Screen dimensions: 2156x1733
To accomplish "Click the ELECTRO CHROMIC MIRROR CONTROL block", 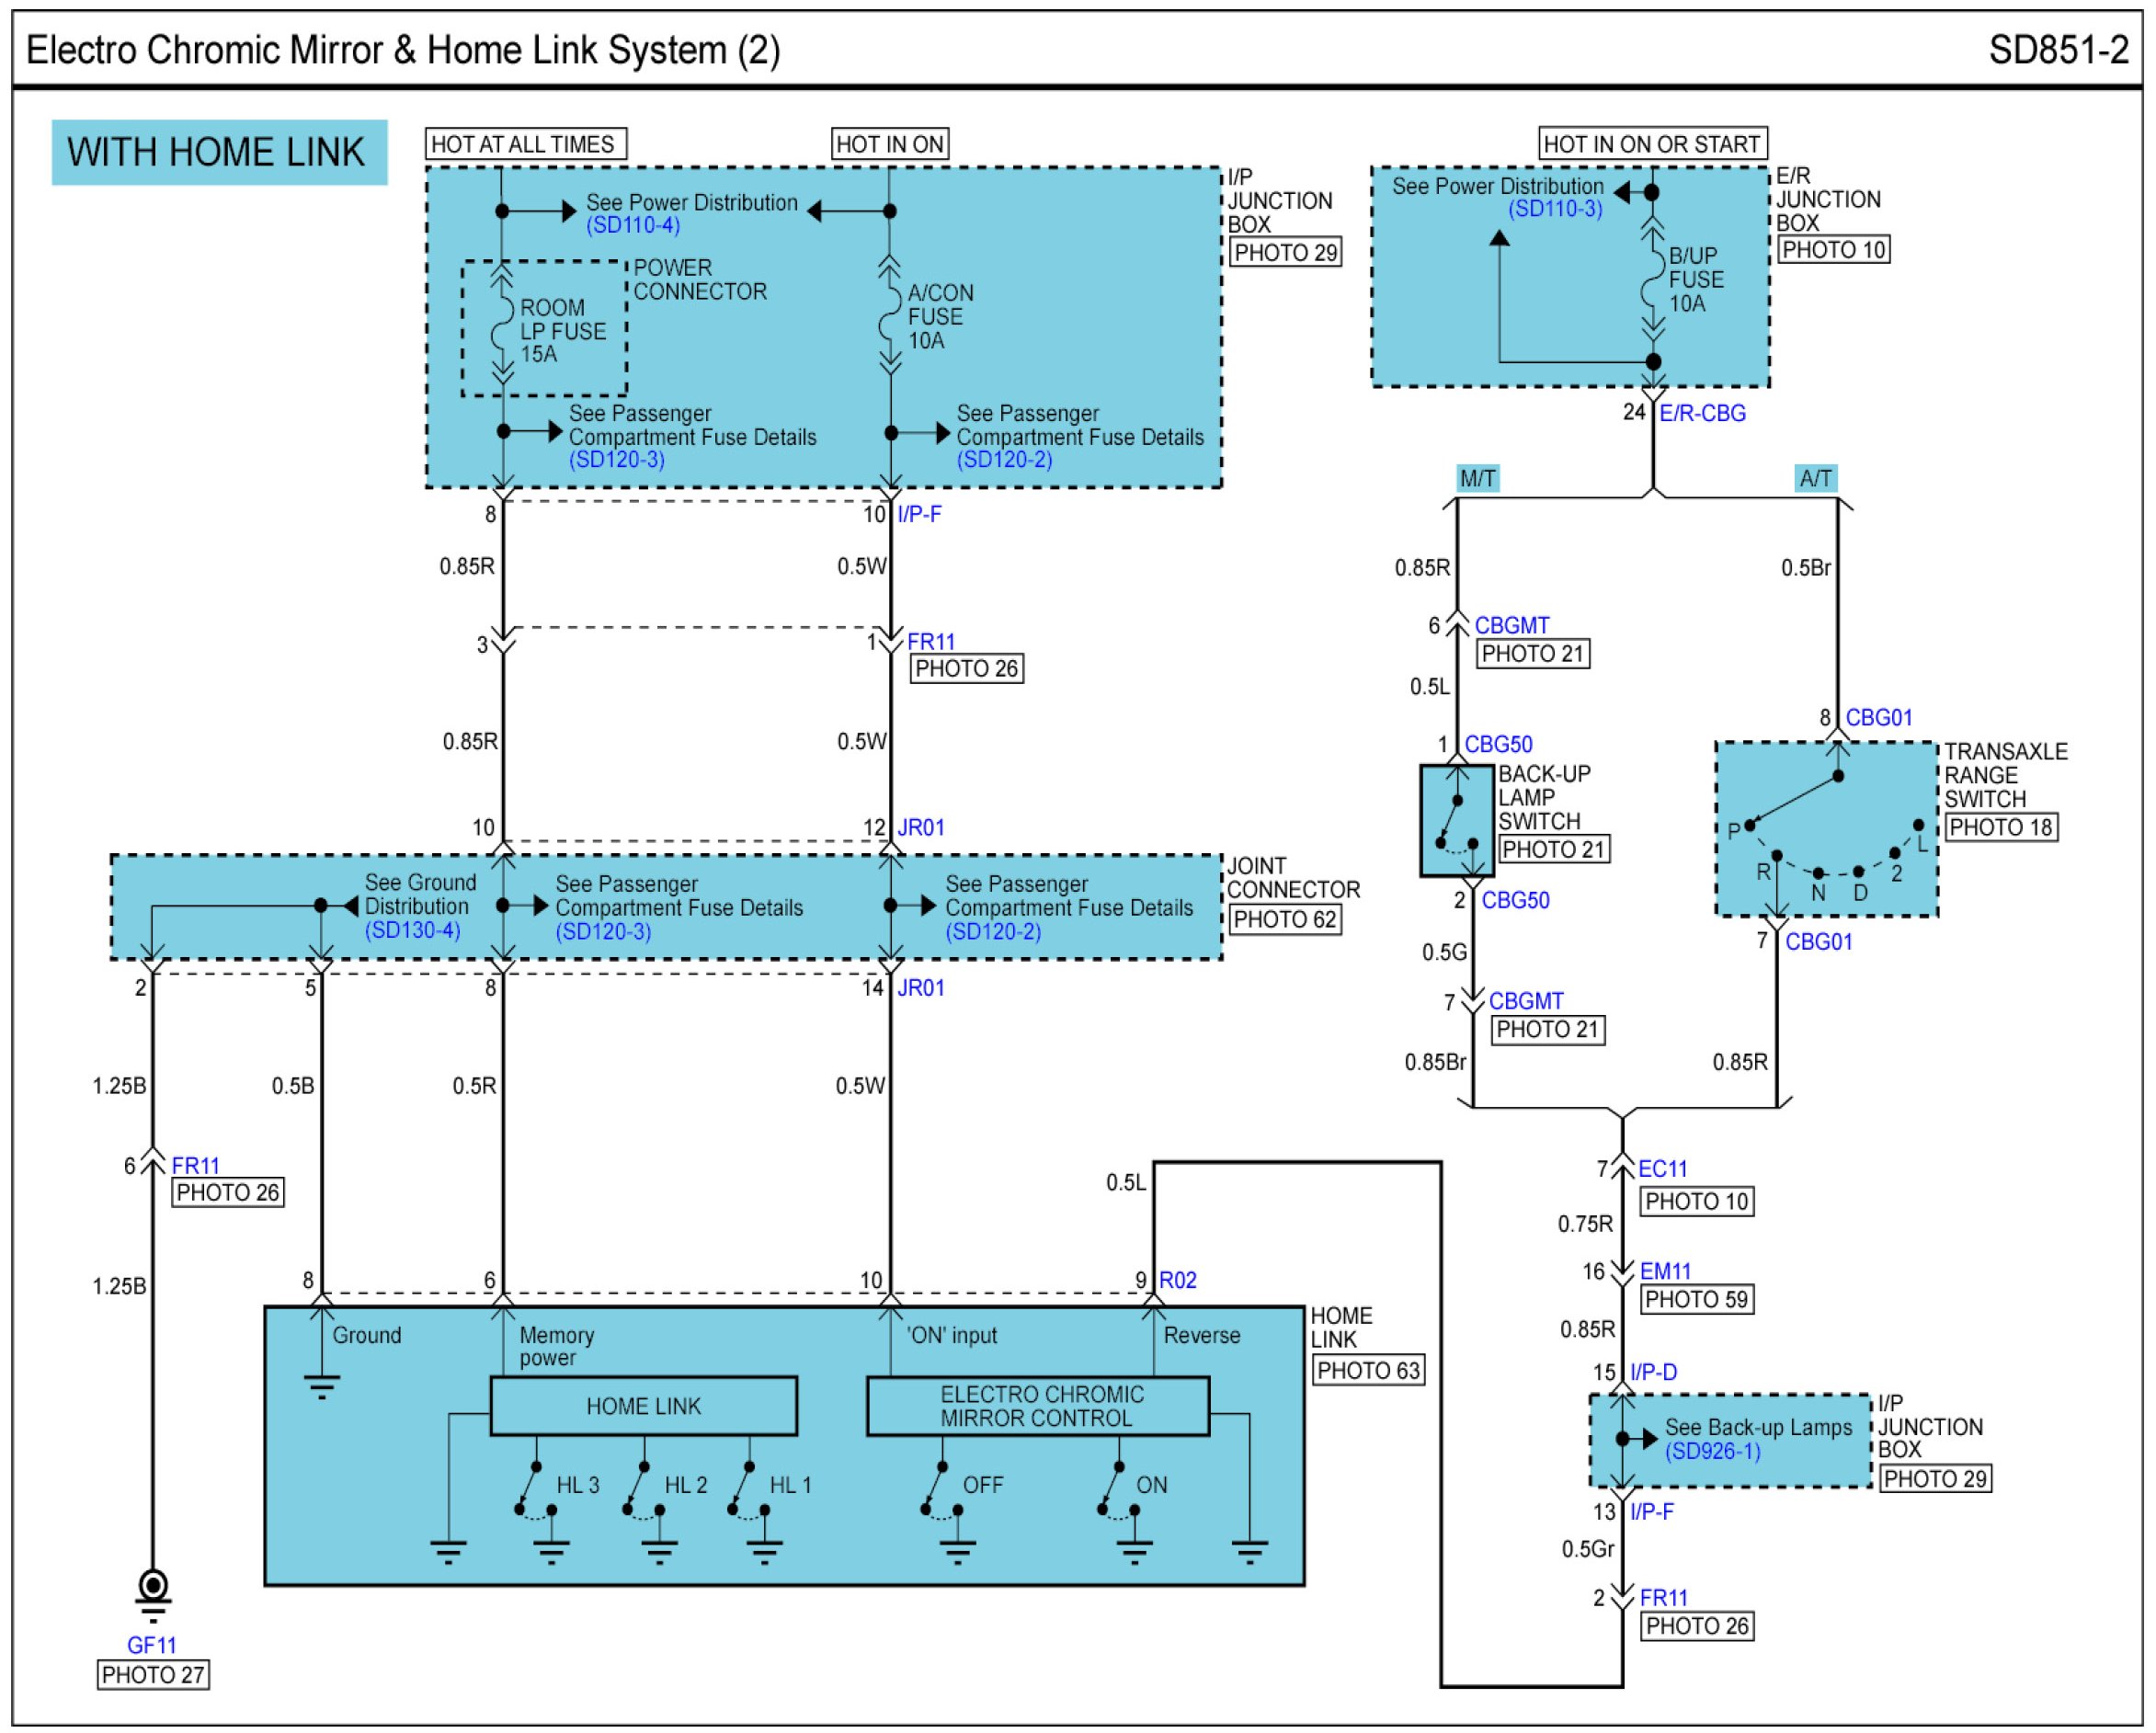I will tap(1037, 1406).
